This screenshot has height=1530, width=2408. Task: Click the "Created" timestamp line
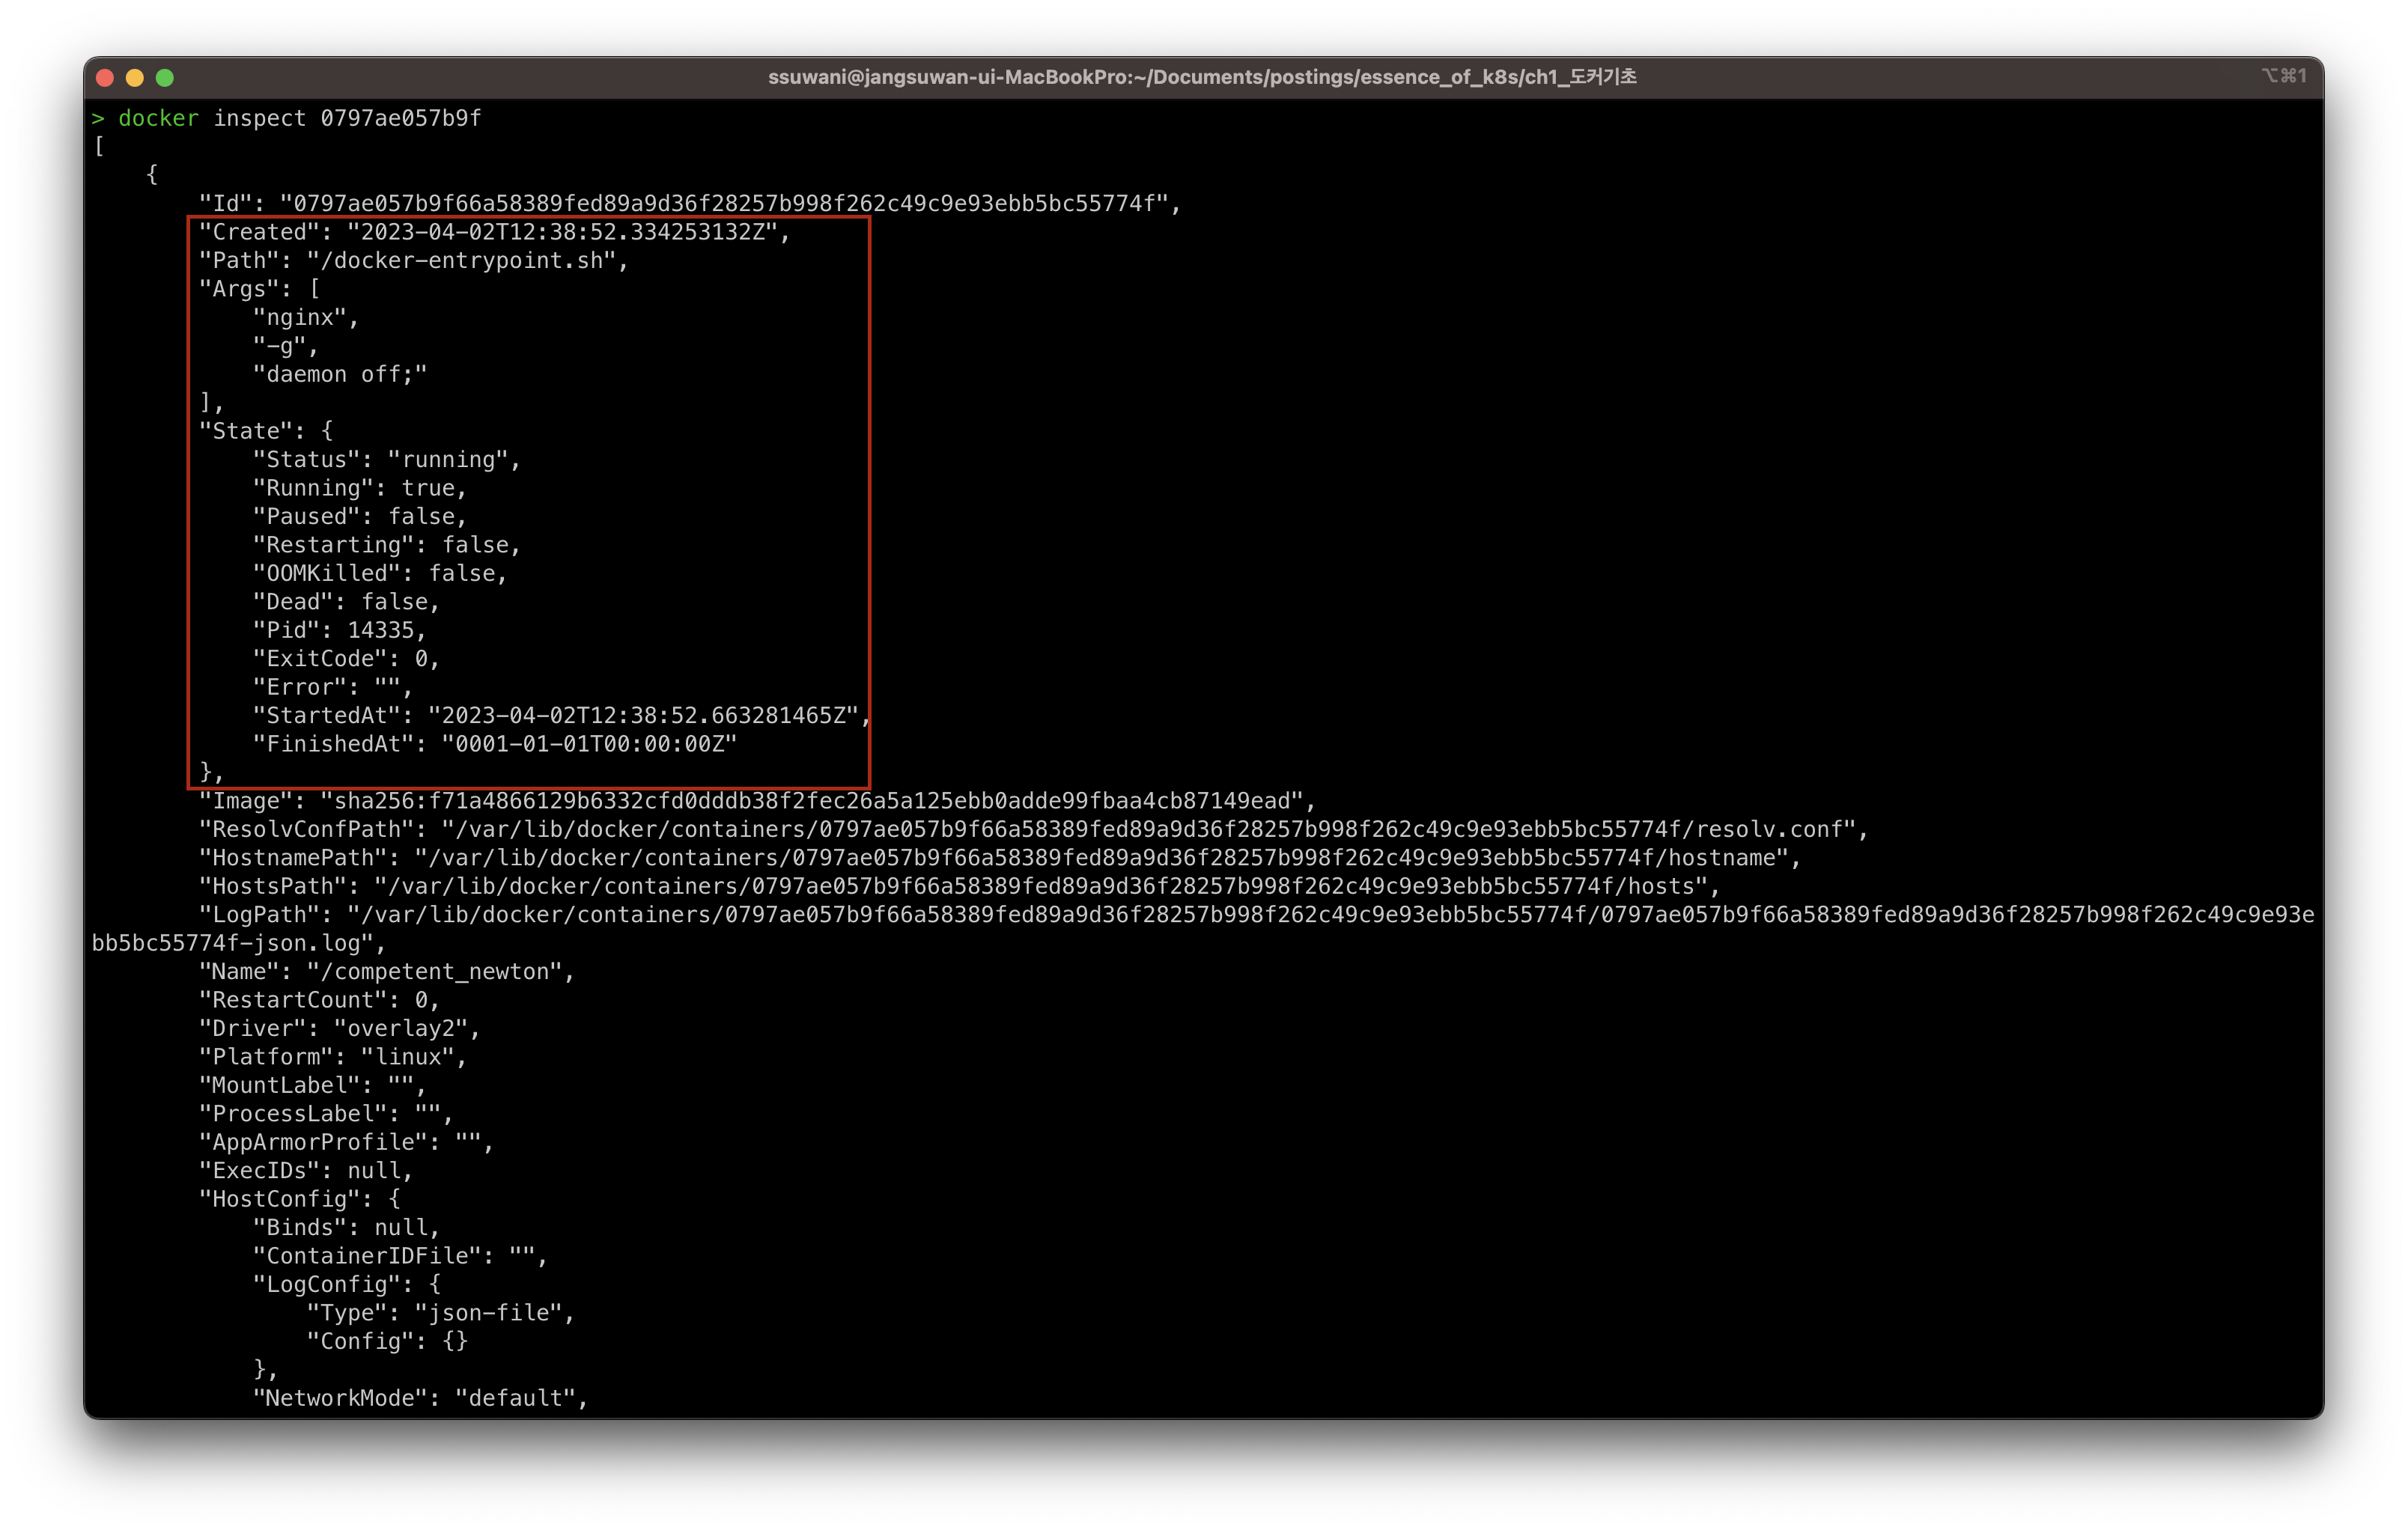click(x=494, y=232)
